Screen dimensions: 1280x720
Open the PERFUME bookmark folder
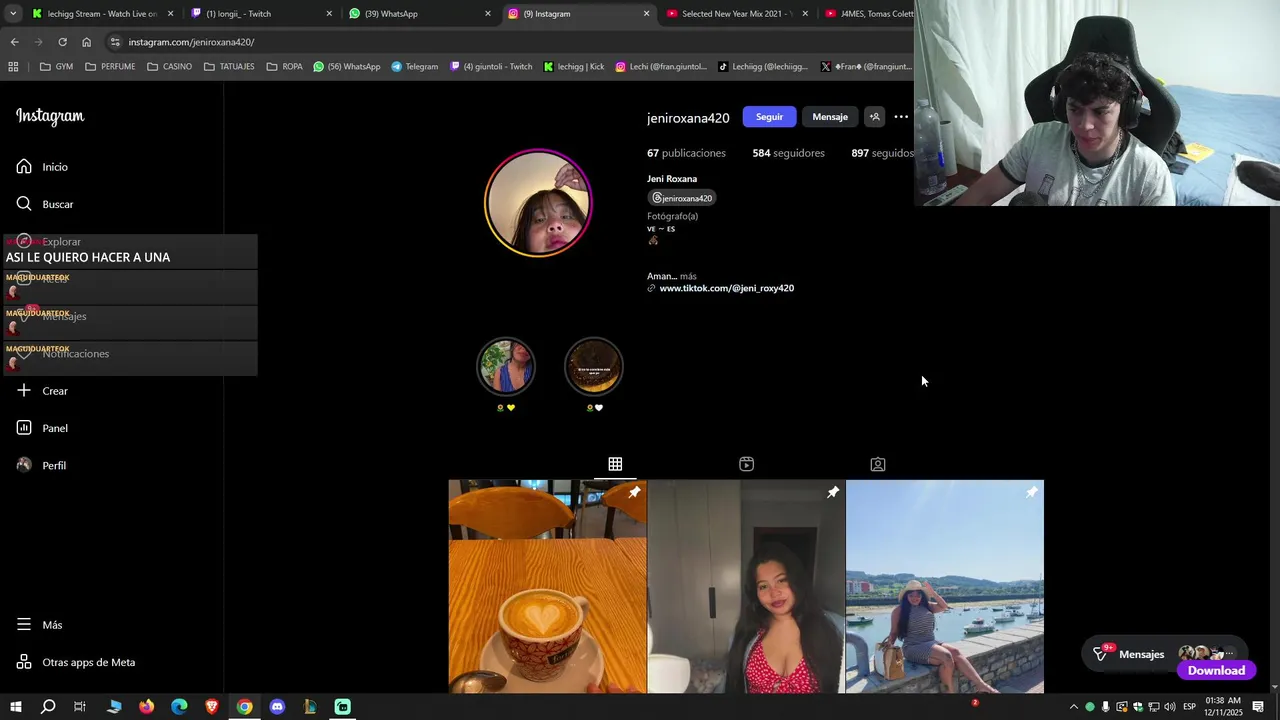click(110, 67)
